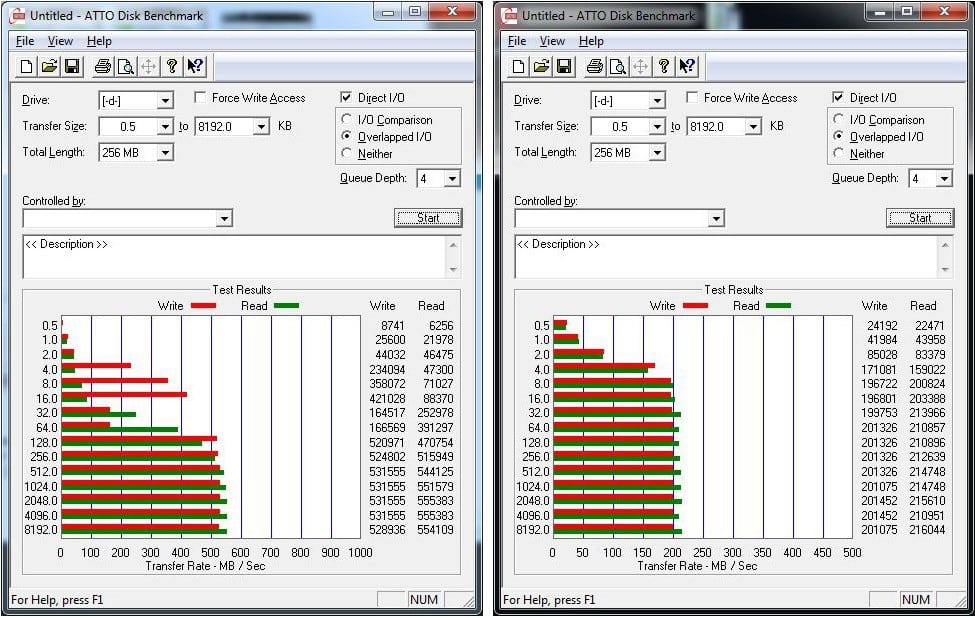Open the Drive dropdown in left window

[165, 100]
